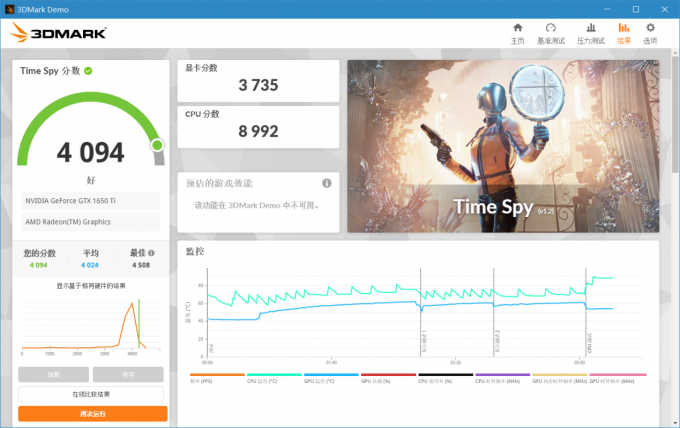This screenshot has width=680, height=428.
Task: Select the 结果 results tab
Action: point(624,33)
